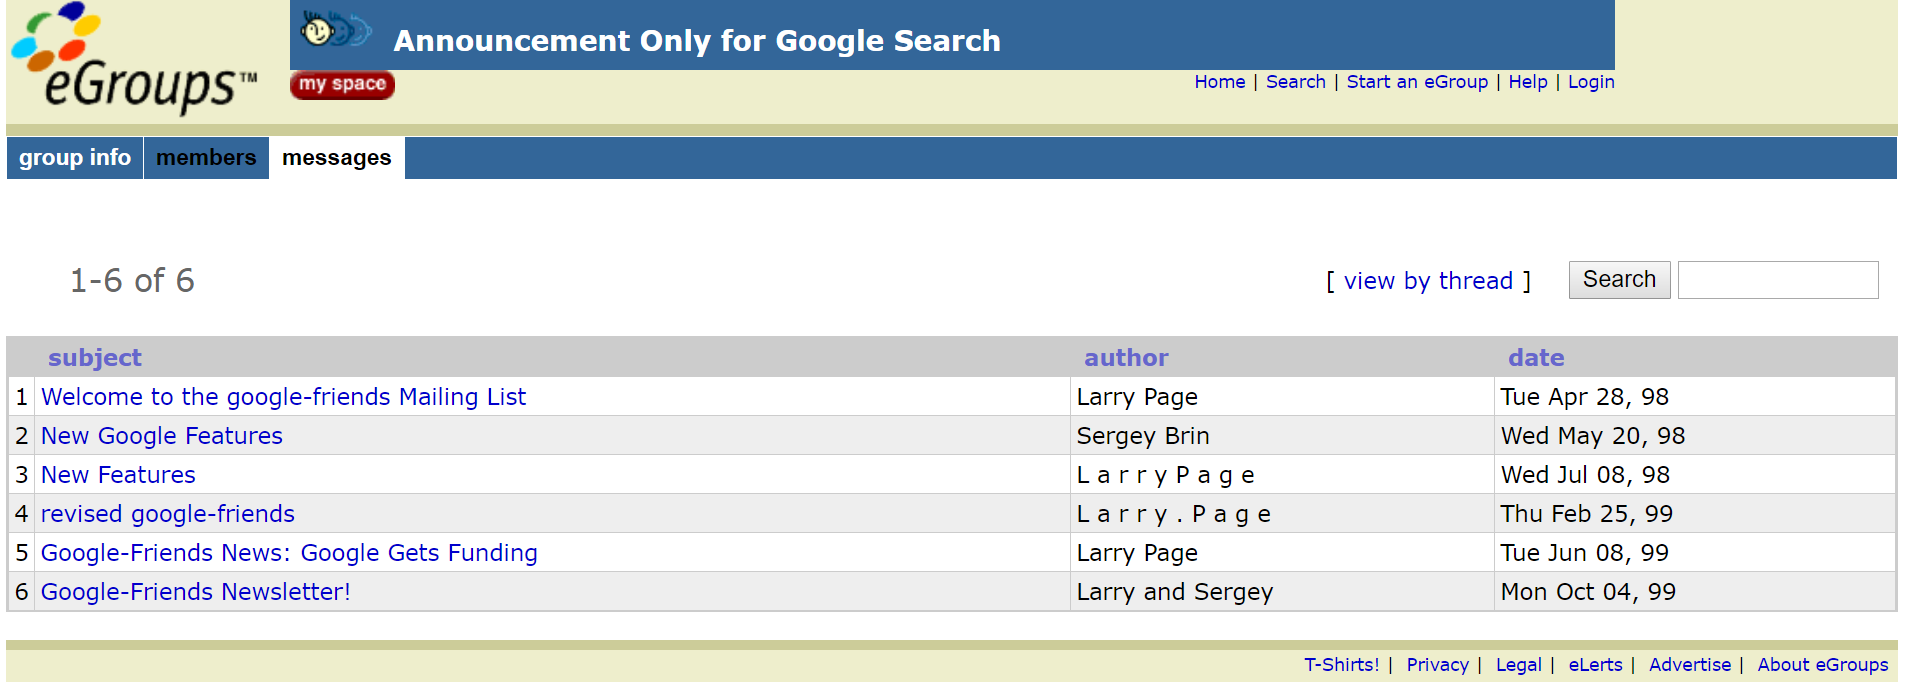Viewport: 1907px width, 689px height.
Task: Focus the message search text field
Action: pyautogui.click(x=1777, y=280)
